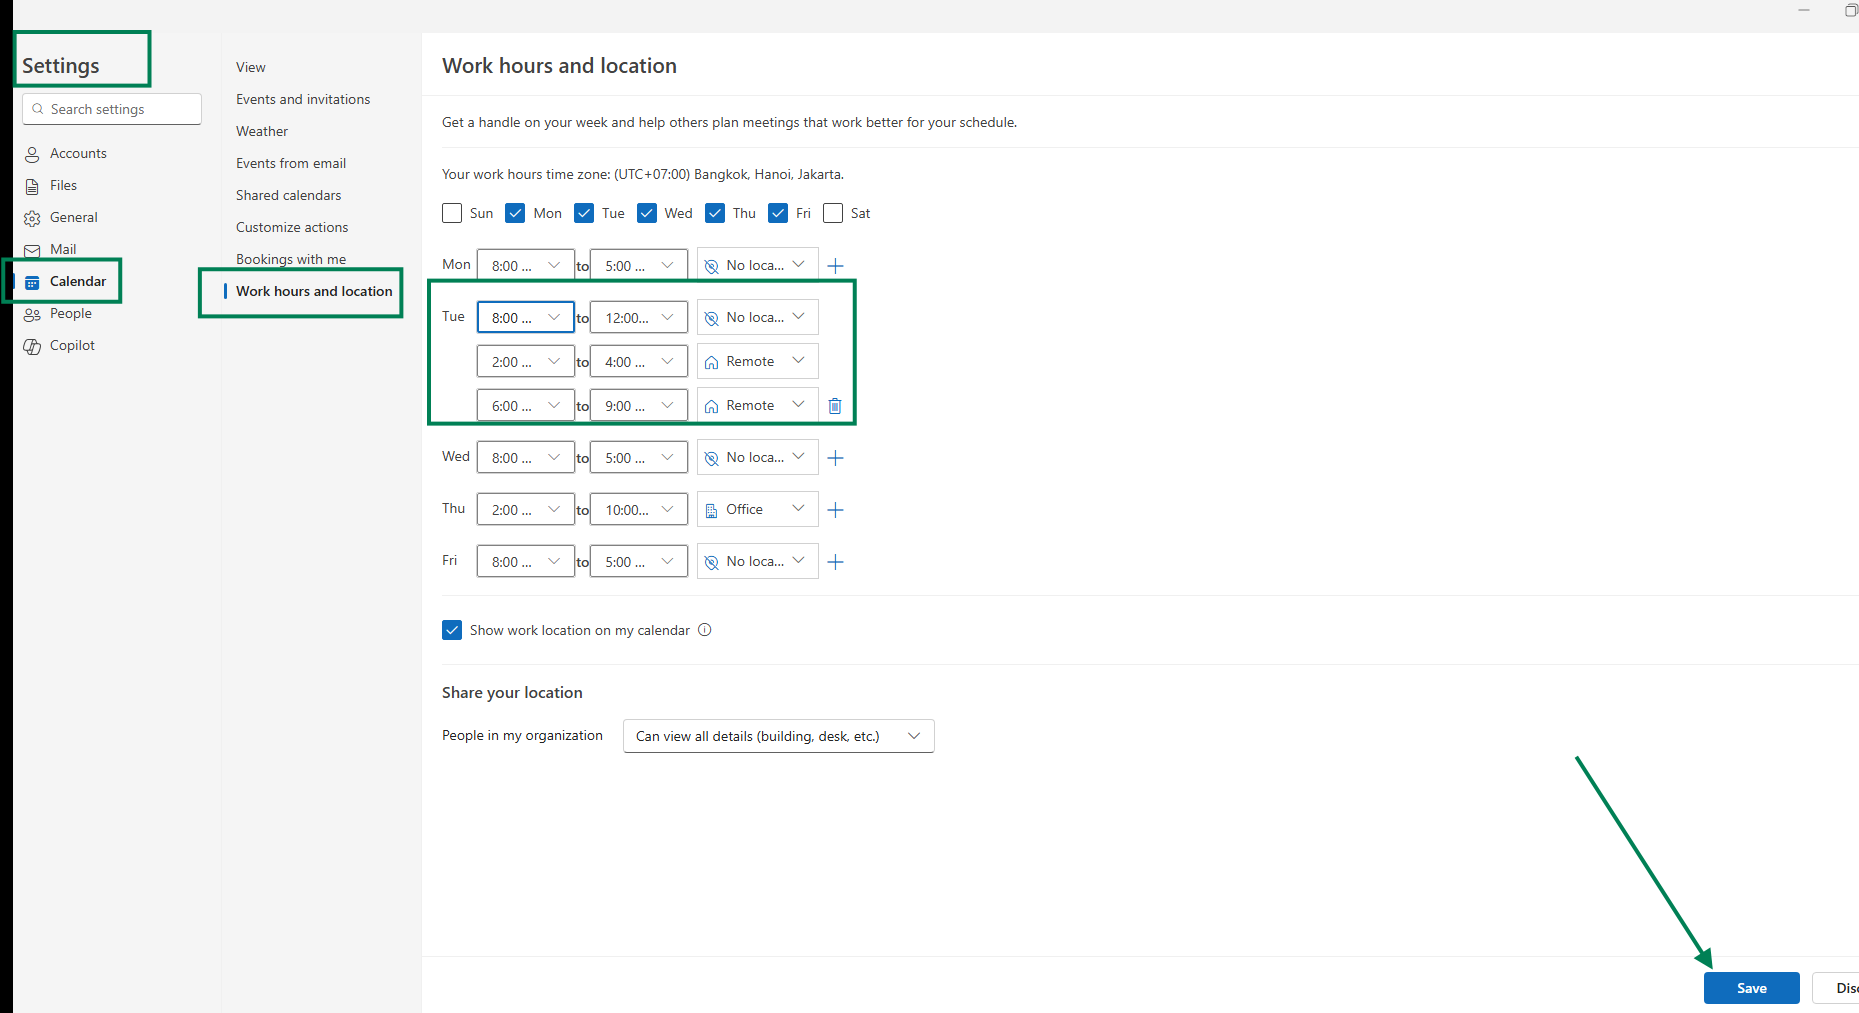The width and height of the screenshot is (1859, 1013).
Task: Open Thursday 10:00 end time dropdown
Action: click(639, 510)
